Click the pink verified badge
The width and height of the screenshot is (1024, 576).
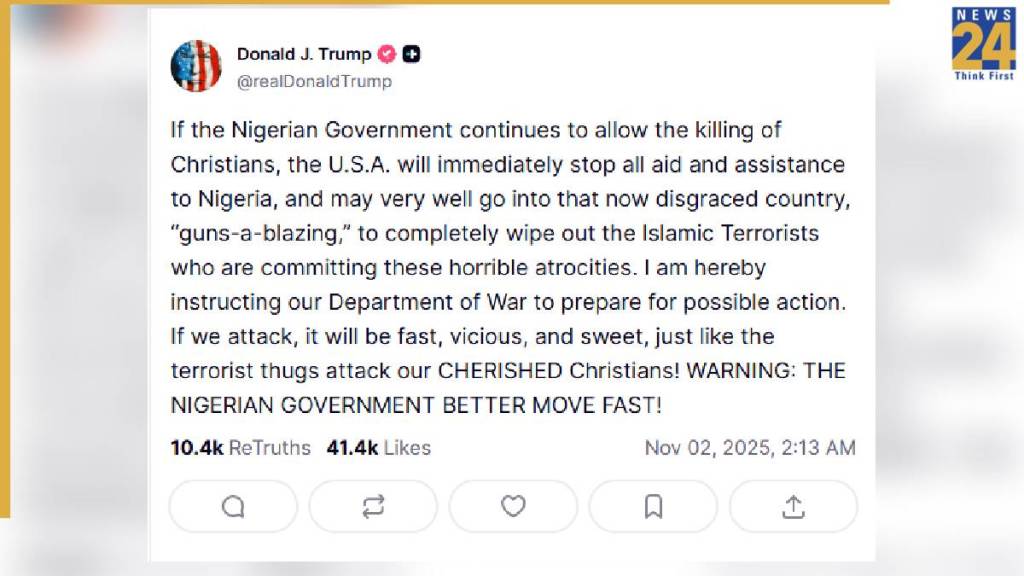[x=387, y=55]
